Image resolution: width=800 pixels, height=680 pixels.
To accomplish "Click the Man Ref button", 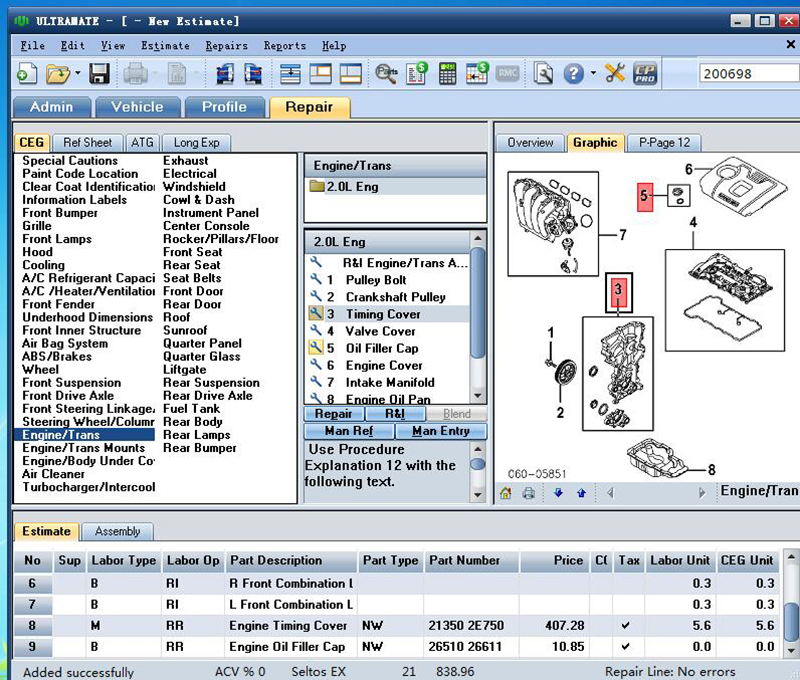I will coord(349,432).
